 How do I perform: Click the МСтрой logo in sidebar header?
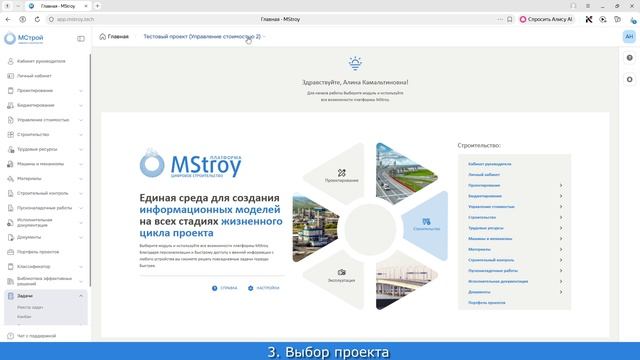click(x=24, y=38)
